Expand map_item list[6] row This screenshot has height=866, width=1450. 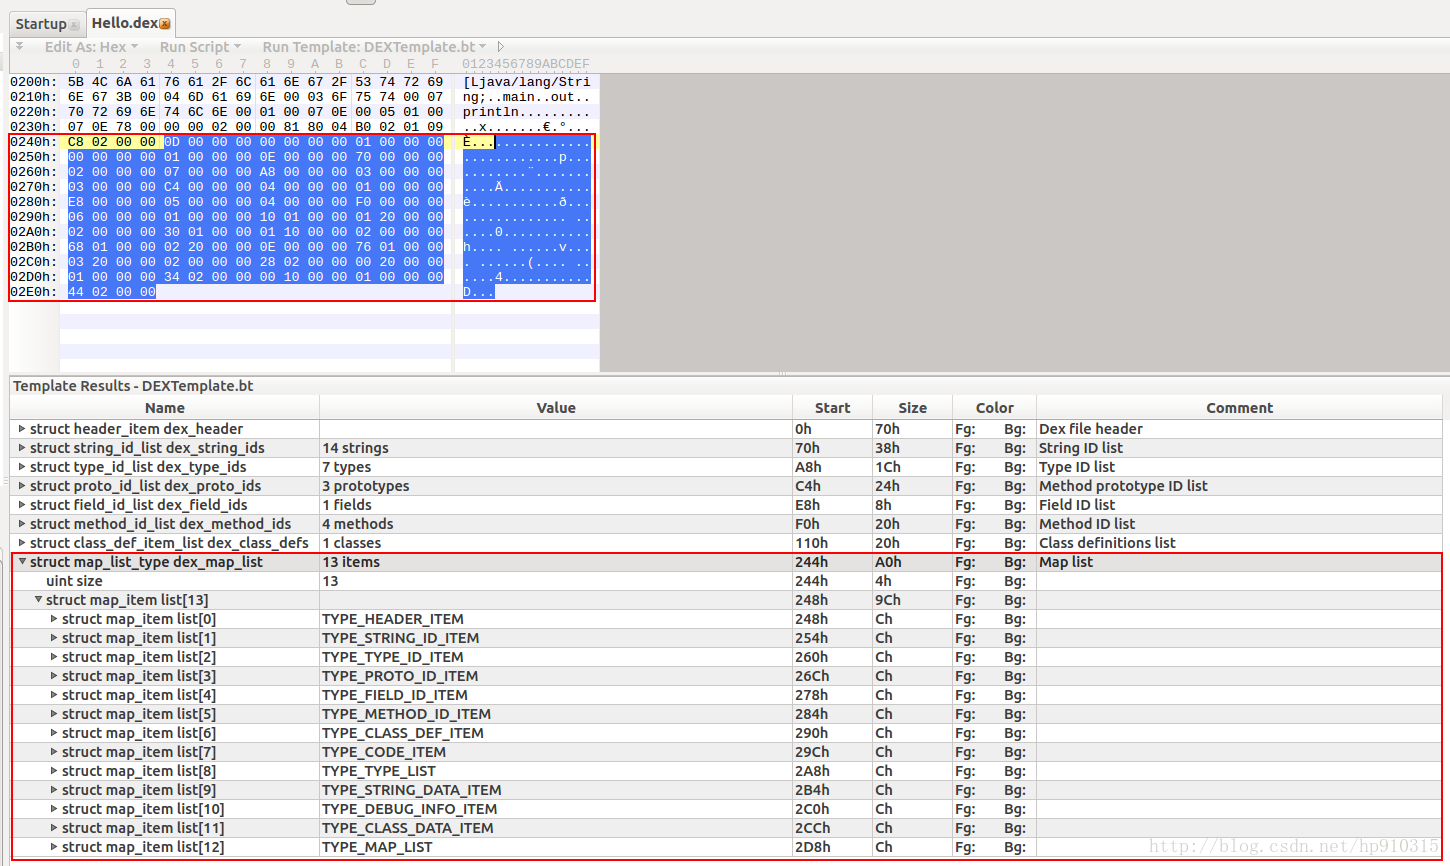54,733
